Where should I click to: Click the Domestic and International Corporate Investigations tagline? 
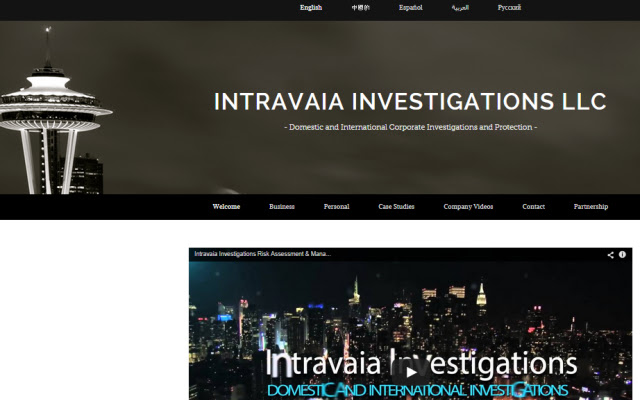point(410,127)
